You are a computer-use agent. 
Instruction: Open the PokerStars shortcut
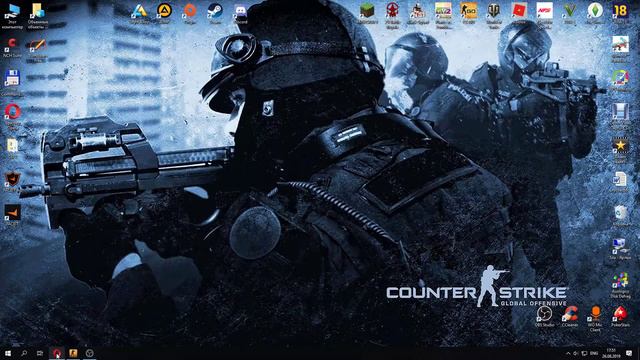(620, 316)
